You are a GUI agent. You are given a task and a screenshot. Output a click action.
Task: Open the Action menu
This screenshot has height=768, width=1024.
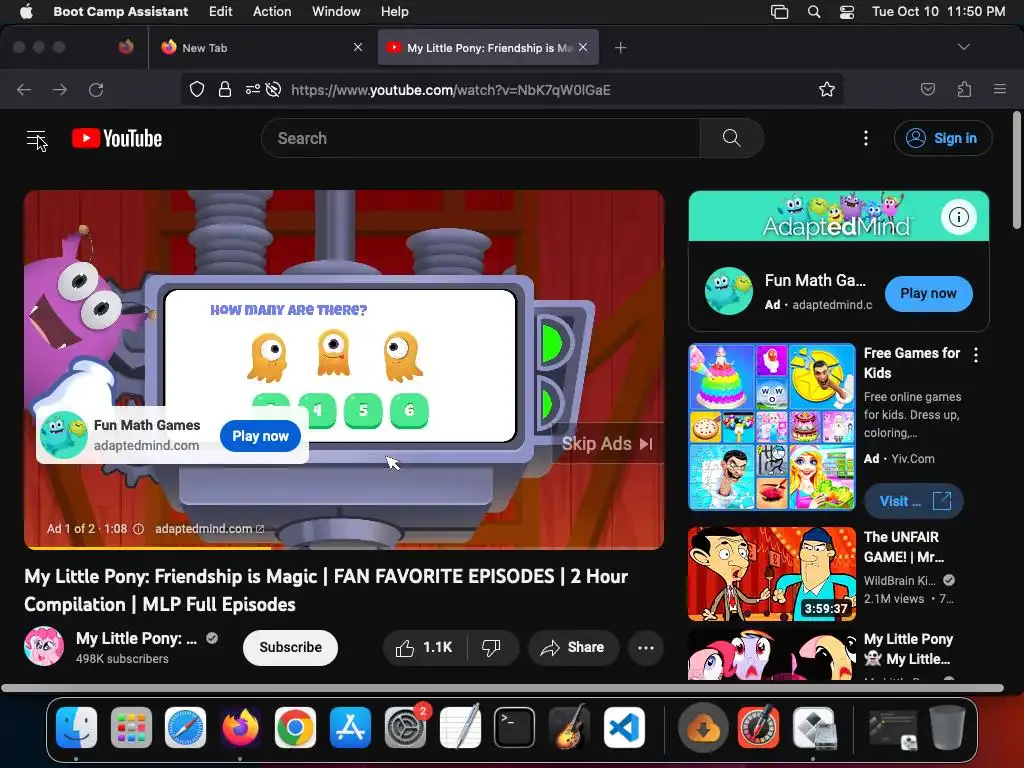[272, 11]
